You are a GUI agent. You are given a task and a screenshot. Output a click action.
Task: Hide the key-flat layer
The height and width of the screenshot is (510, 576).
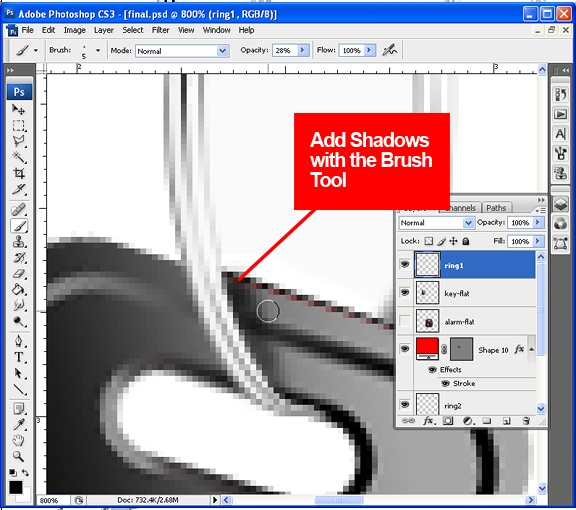tap(405, 292)
